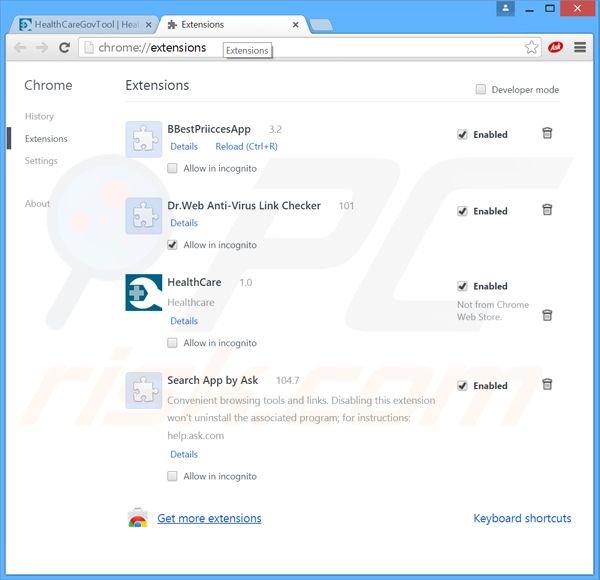Close the Extensions tab
The height and width of the screenshot is (580, 600).
point(295,25)
